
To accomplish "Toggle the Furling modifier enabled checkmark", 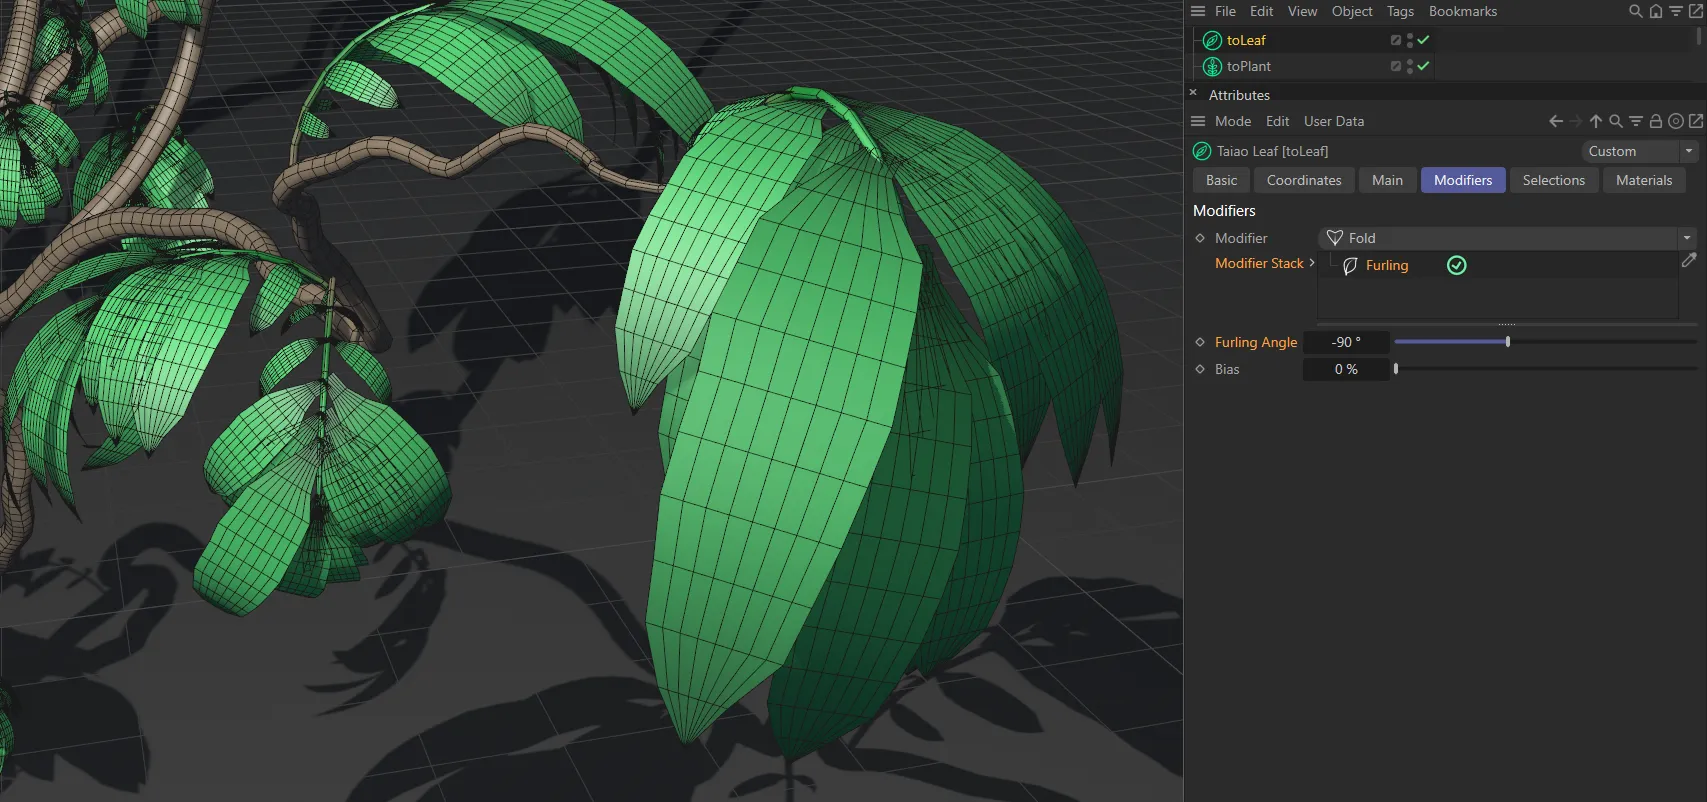I will click(1457, 265).
